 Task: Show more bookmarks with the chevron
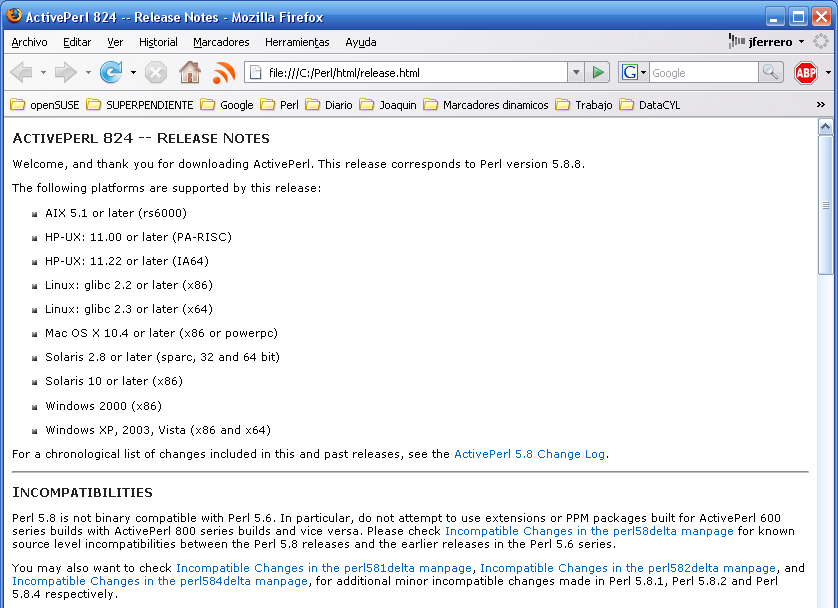pos(821,105)
